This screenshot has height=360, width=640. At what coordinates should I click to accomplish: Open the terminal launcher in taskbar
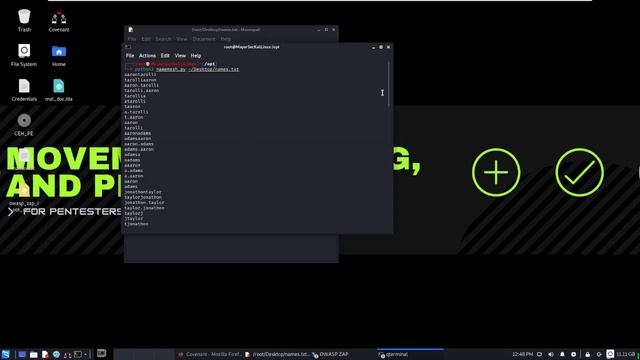[x=78, y=354]
